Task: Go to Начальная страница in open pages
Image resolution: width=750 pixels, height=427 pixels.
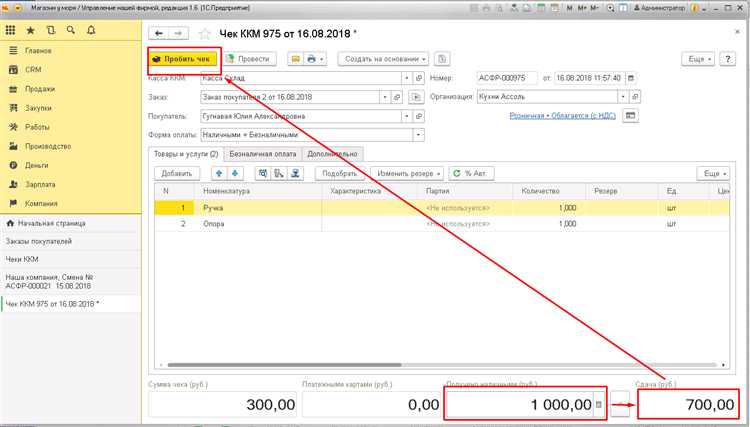Action: tap(71, 223)
